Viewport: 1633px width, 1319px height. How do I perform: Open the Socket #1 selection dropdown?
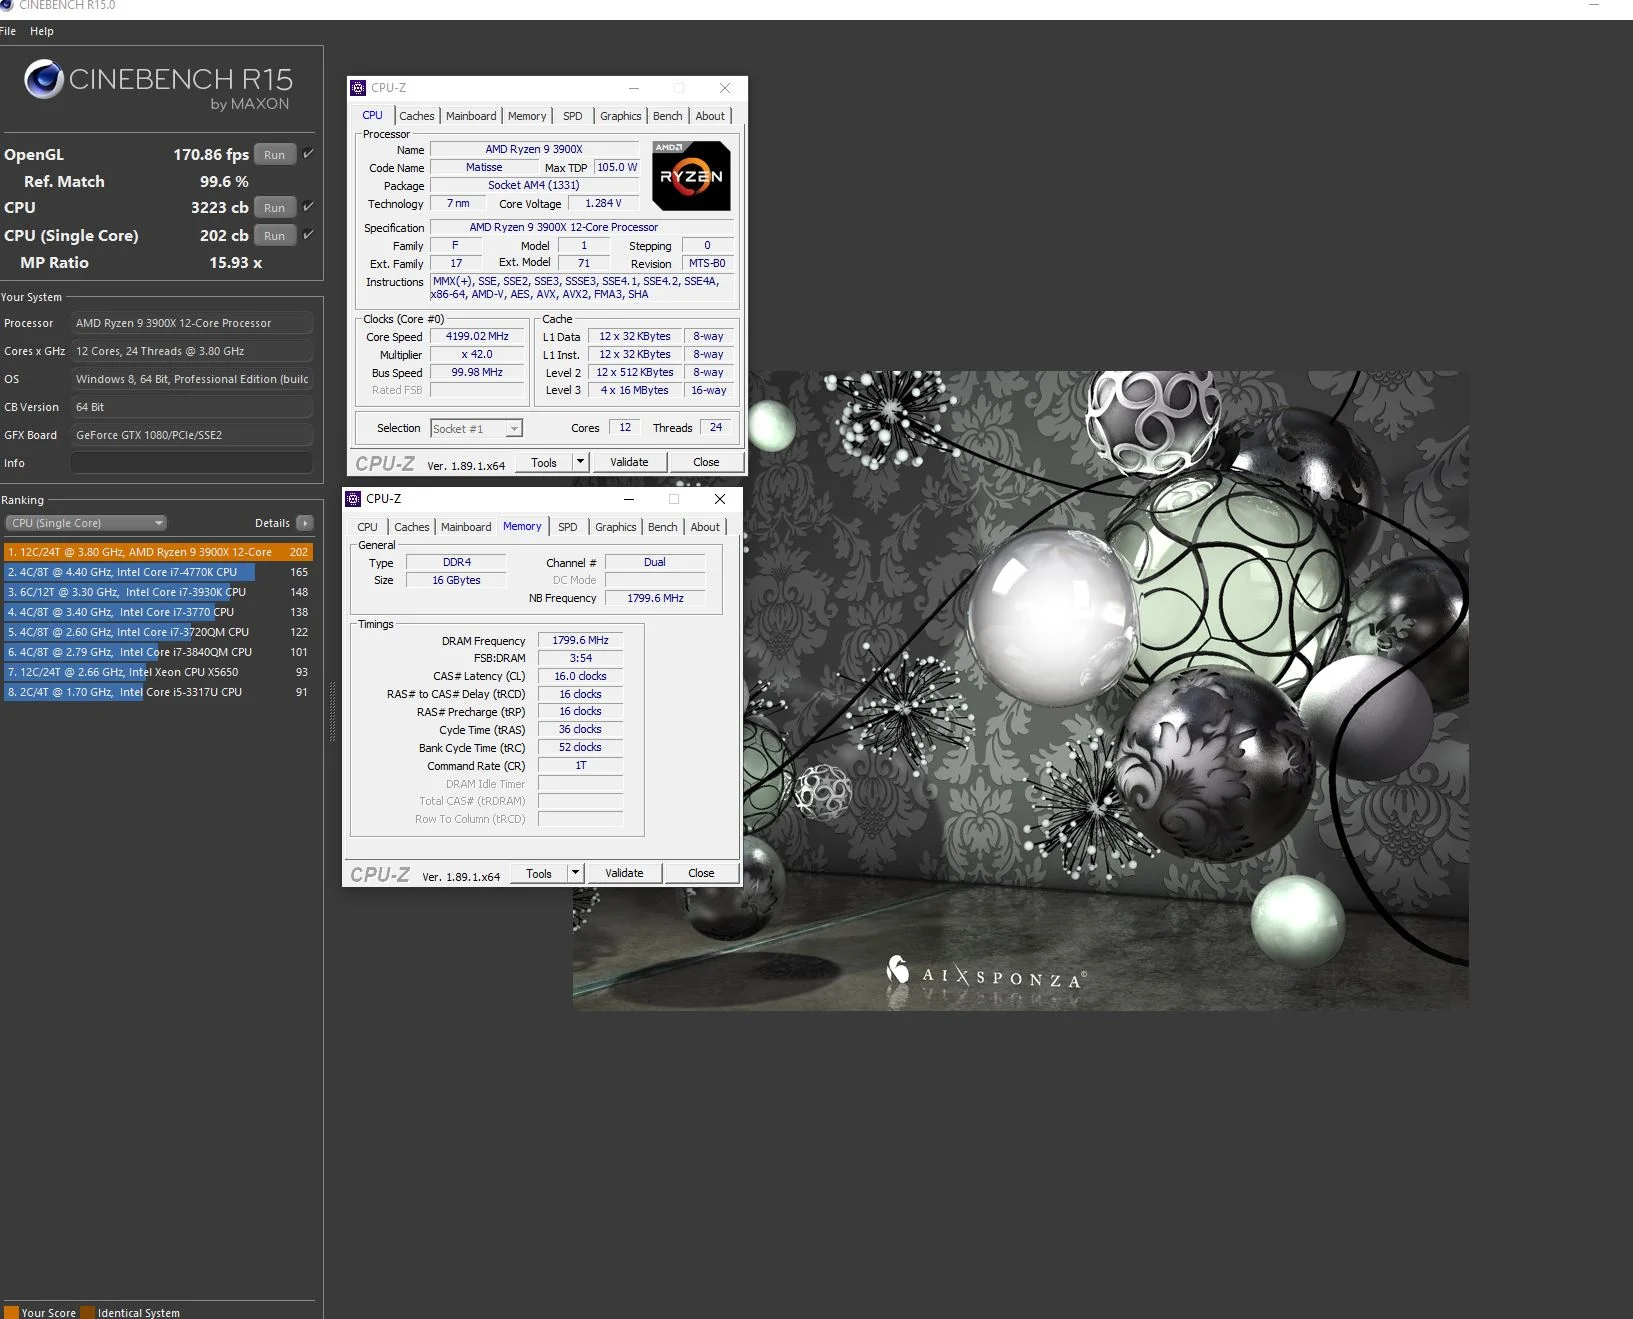click(476, 429)
